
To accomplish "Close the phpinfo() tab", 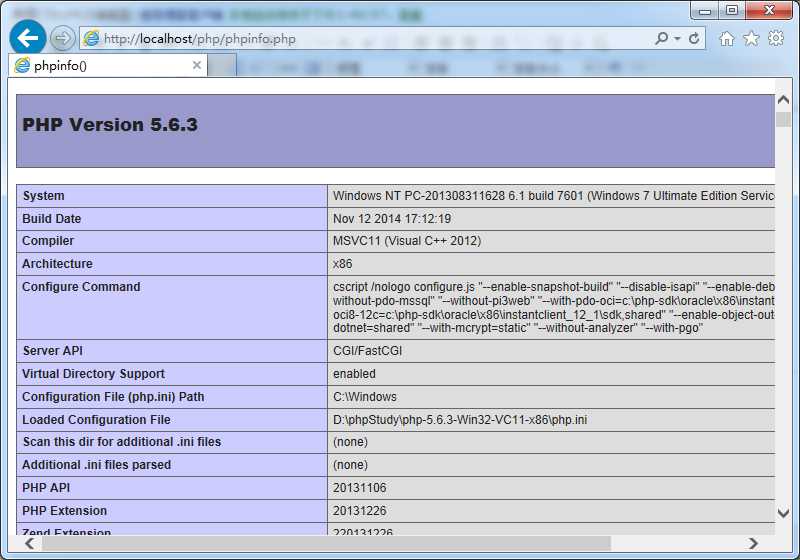I will click(196, 65).
